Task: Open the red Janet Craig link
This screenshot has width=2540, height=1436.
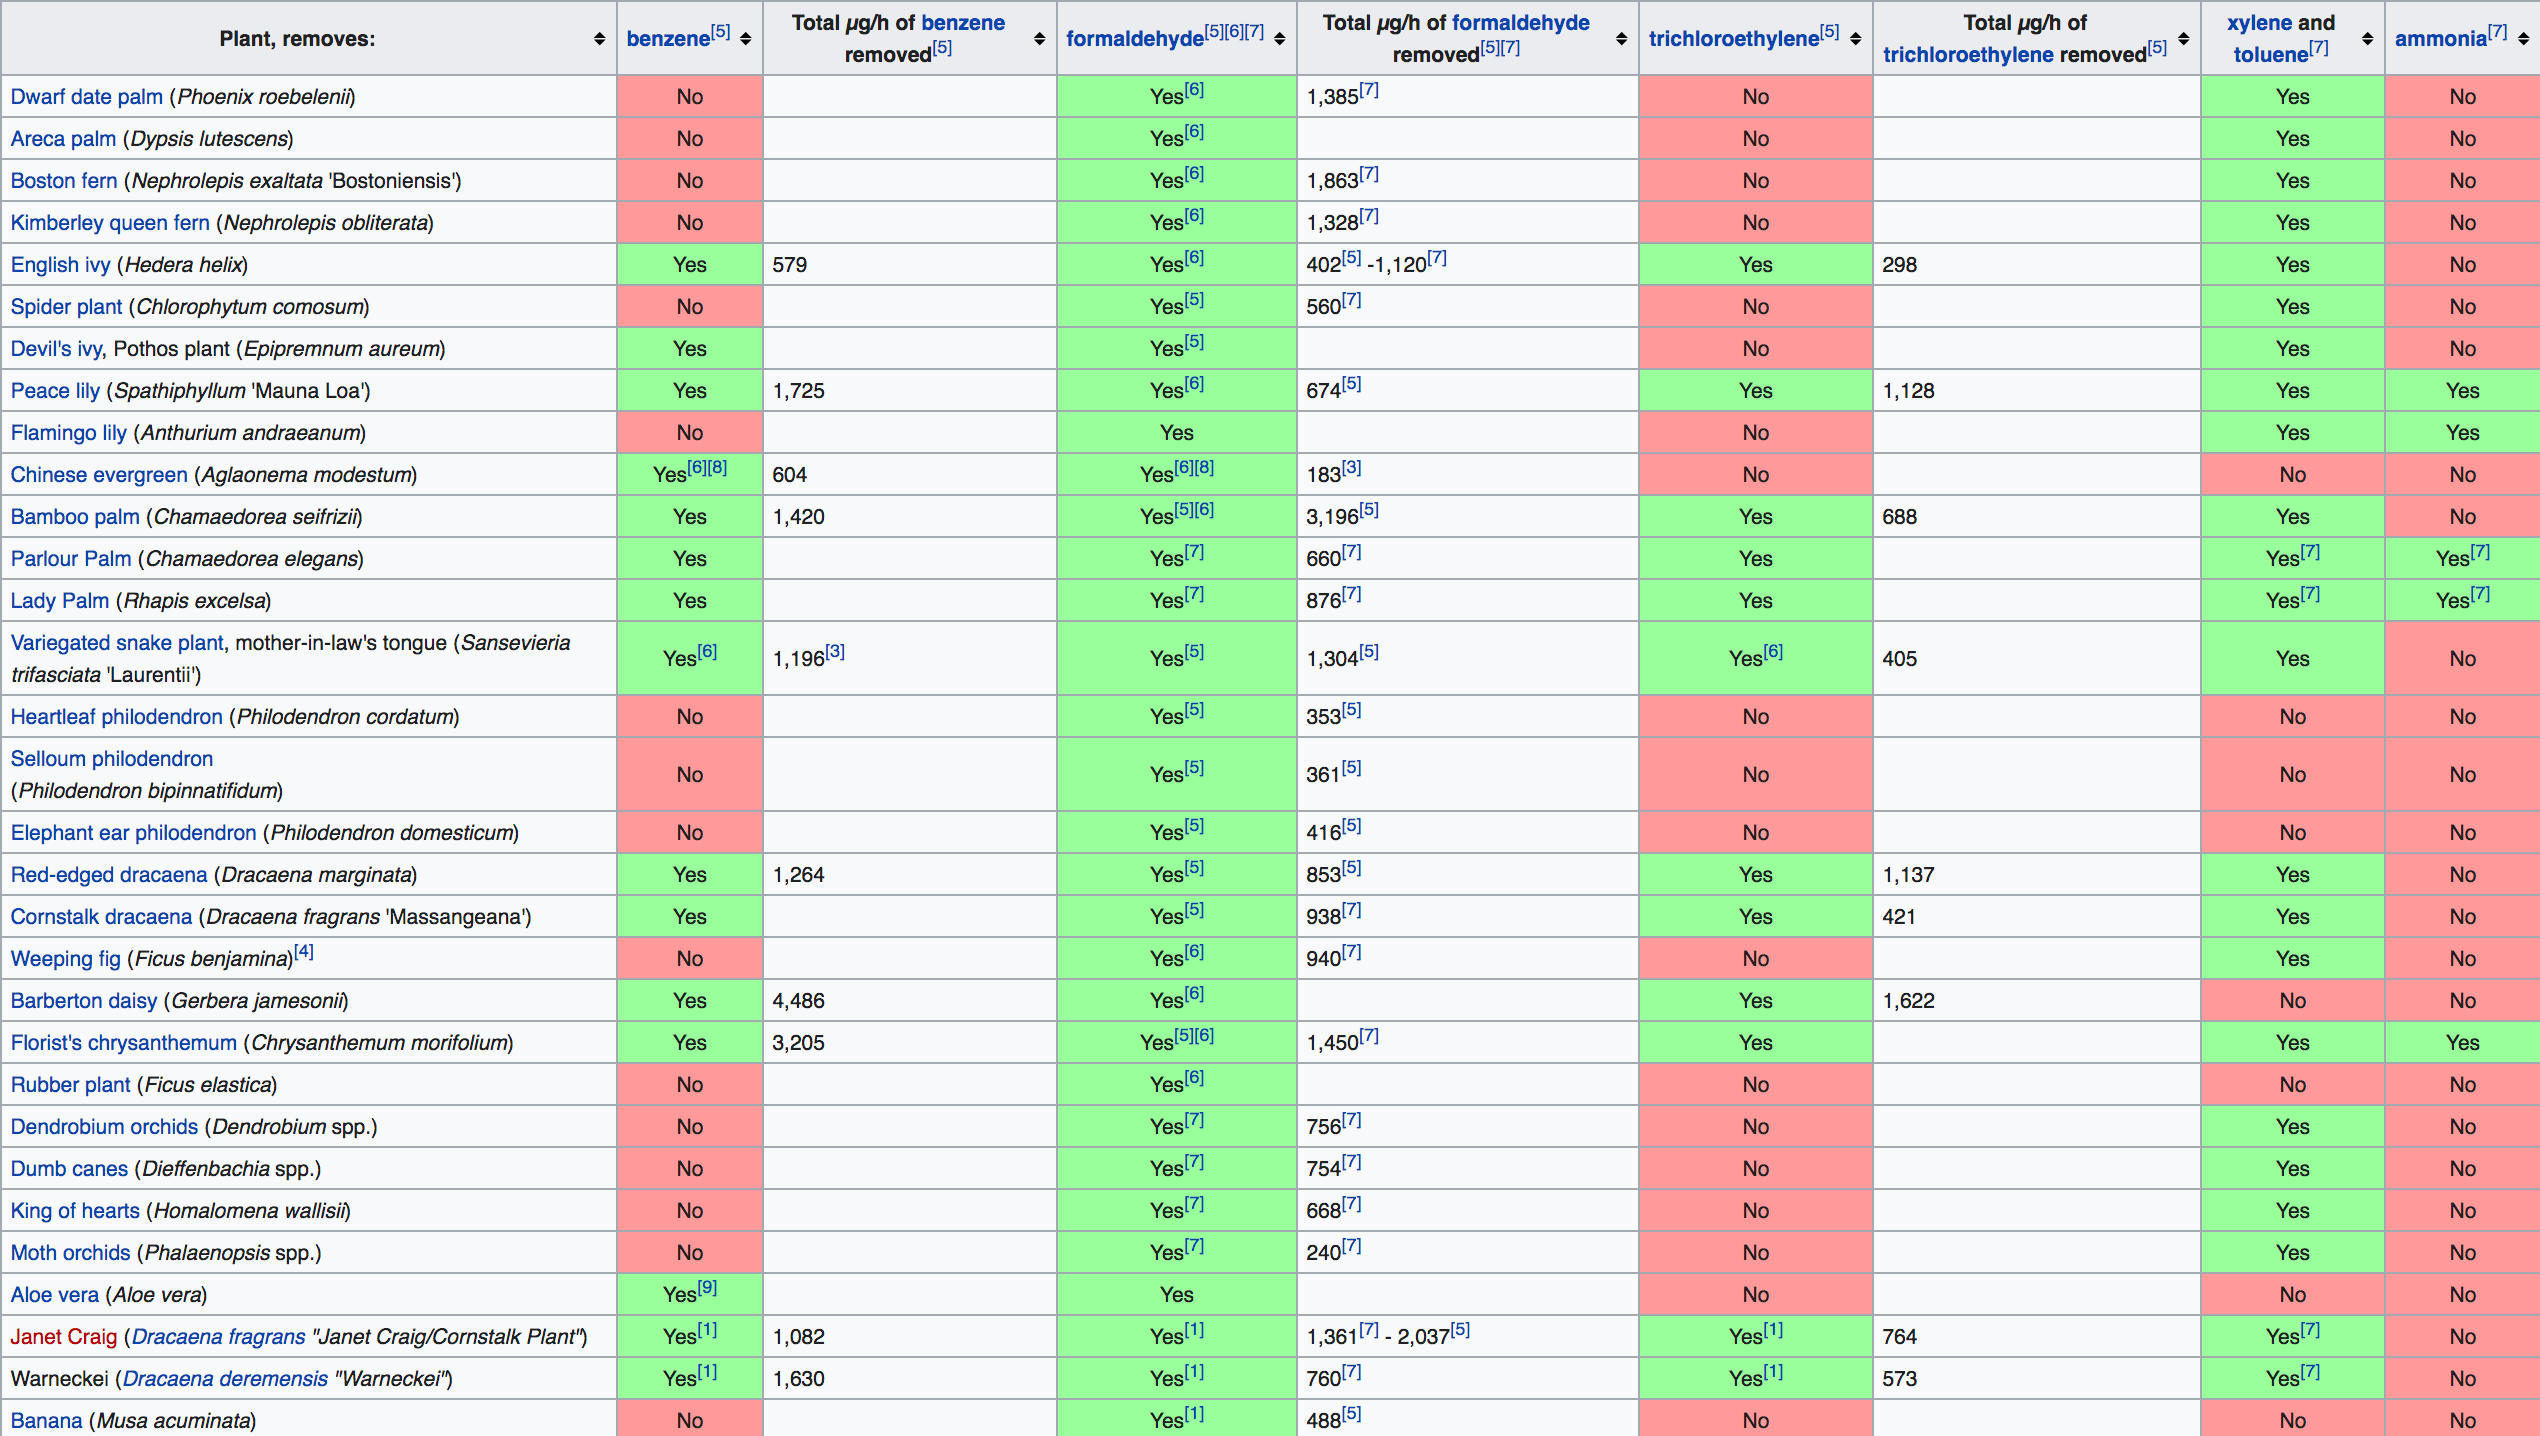Action: 64,1337
